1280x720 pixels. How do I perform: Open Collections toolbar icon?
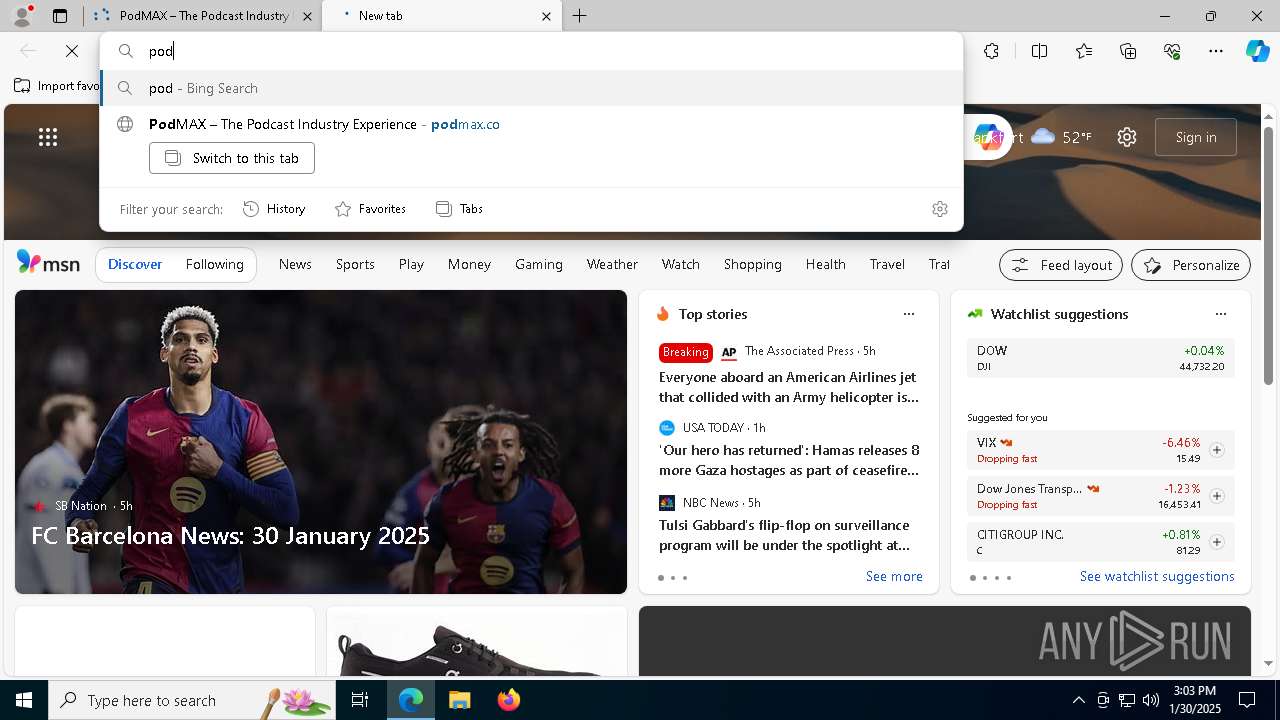1128,51
